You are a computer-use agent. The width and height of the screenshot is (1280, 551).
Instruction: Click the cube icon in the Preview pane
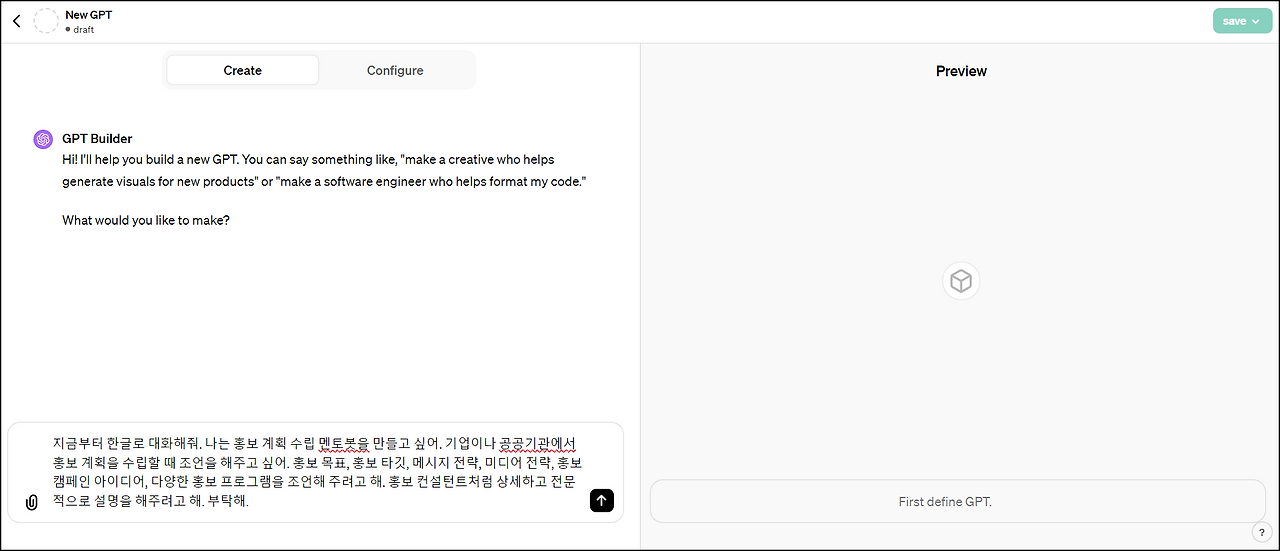coord(961,281)
